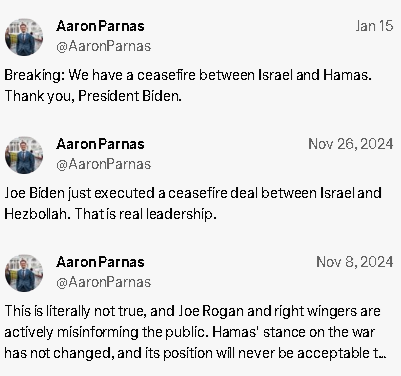Open the post starting 'This is literally not true'
This screenshot has width=401, height=376.
click(x=195, y=332)
